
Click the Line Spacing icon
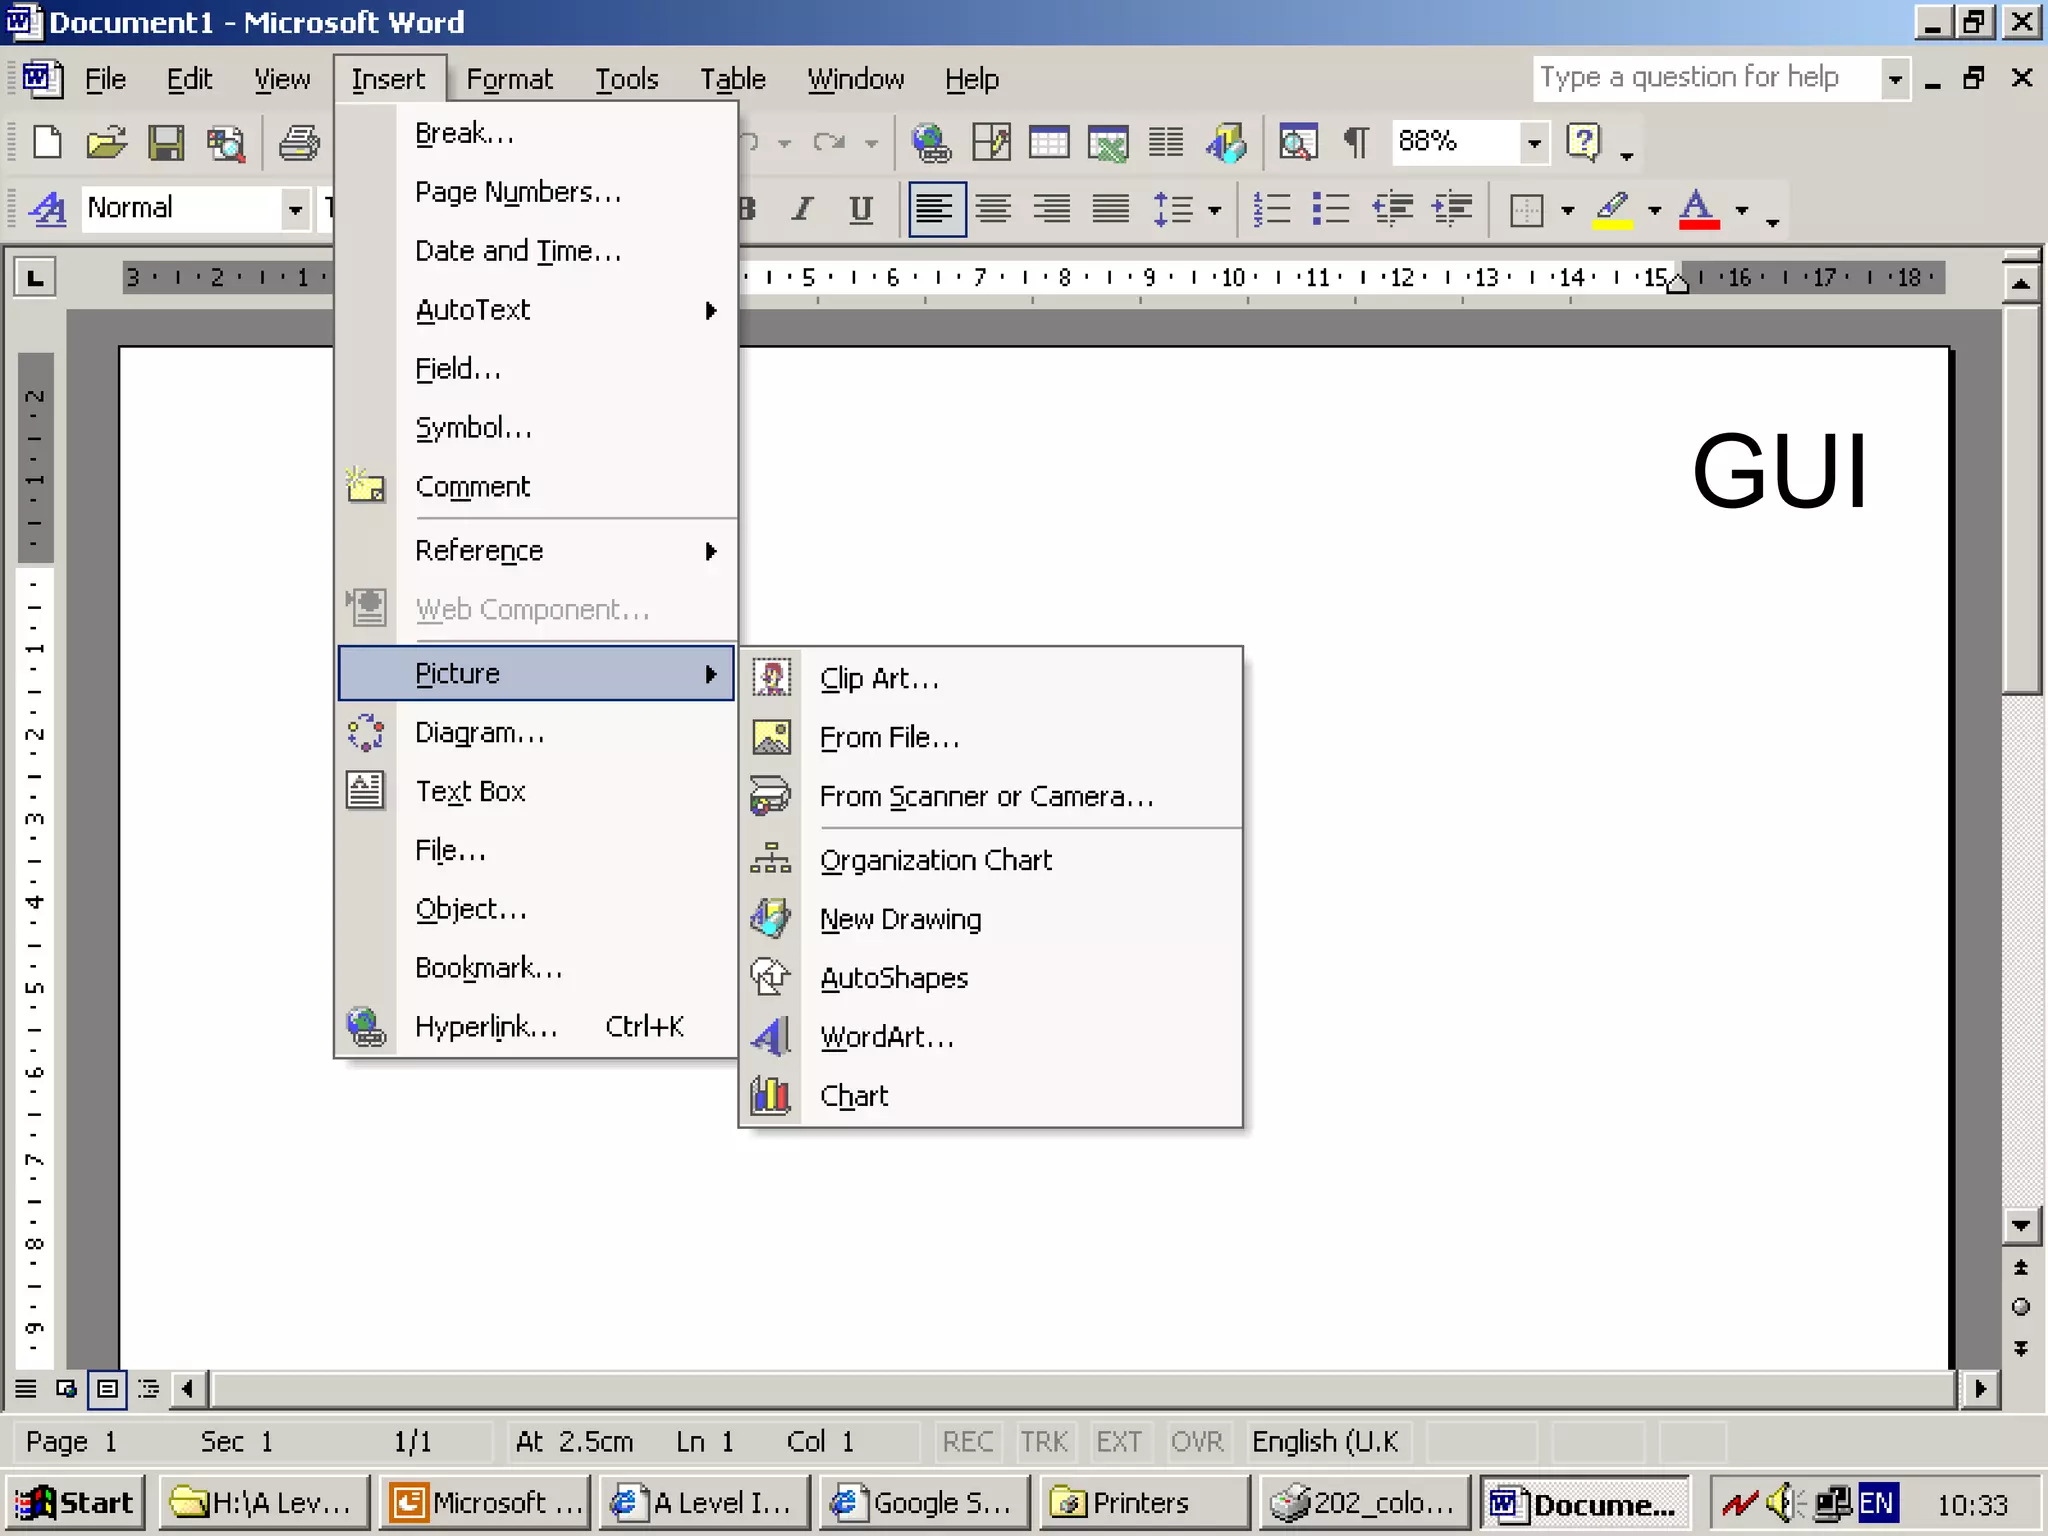[1173, 209]
